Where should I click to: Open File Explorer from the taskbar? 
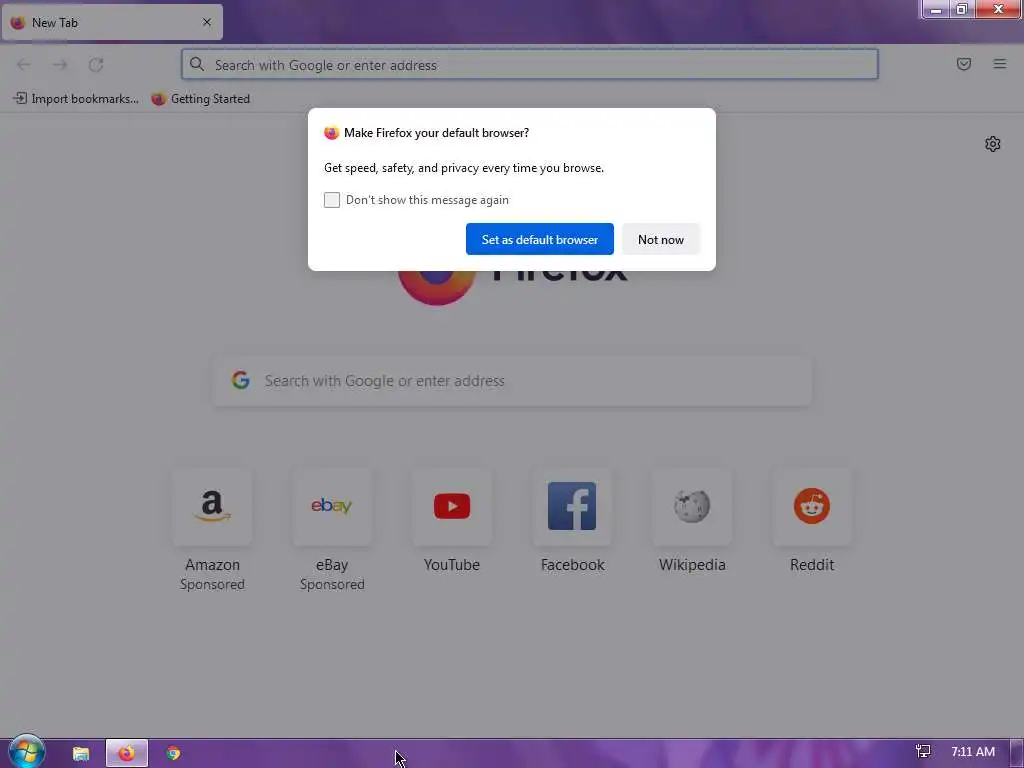(81, 754)
